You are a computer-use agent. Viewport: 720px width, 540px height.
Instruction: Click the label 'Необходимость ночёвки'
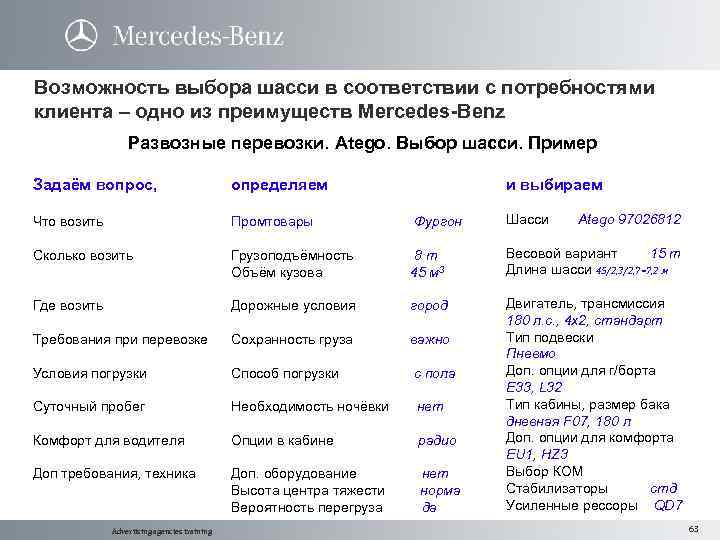pyautogui.click(x=310, y=406)
